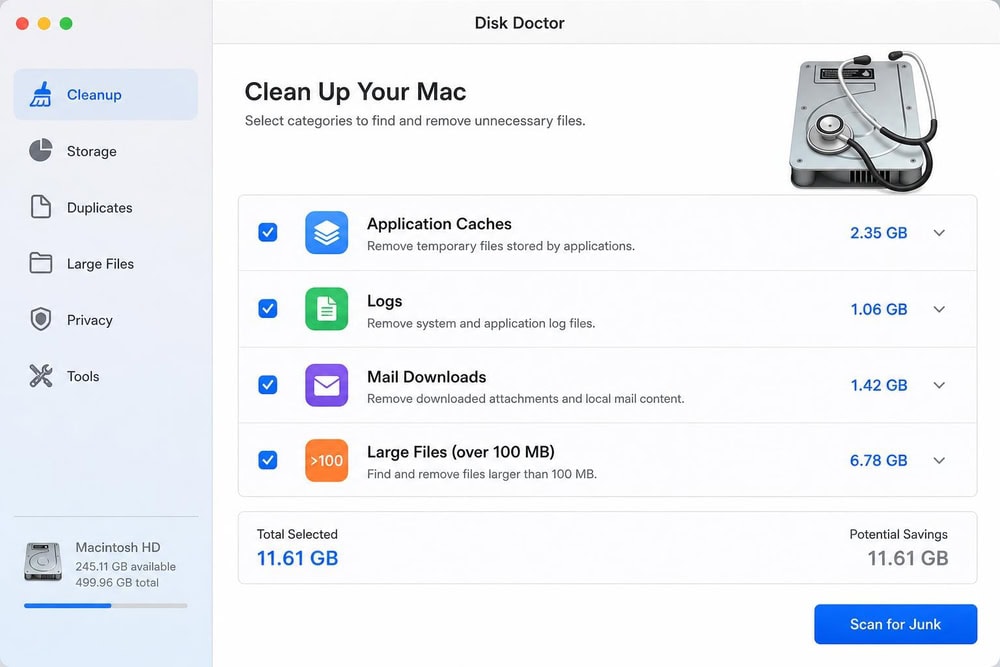Click 'Remove downloaded attachments and local mail content'
This screenshot has width=1000, height=667.
526,399
